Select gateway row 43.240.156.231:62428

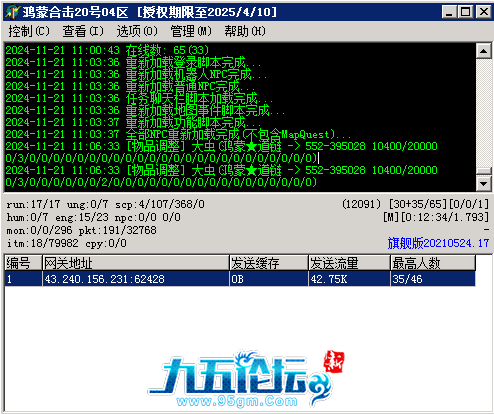coord(240,279)
